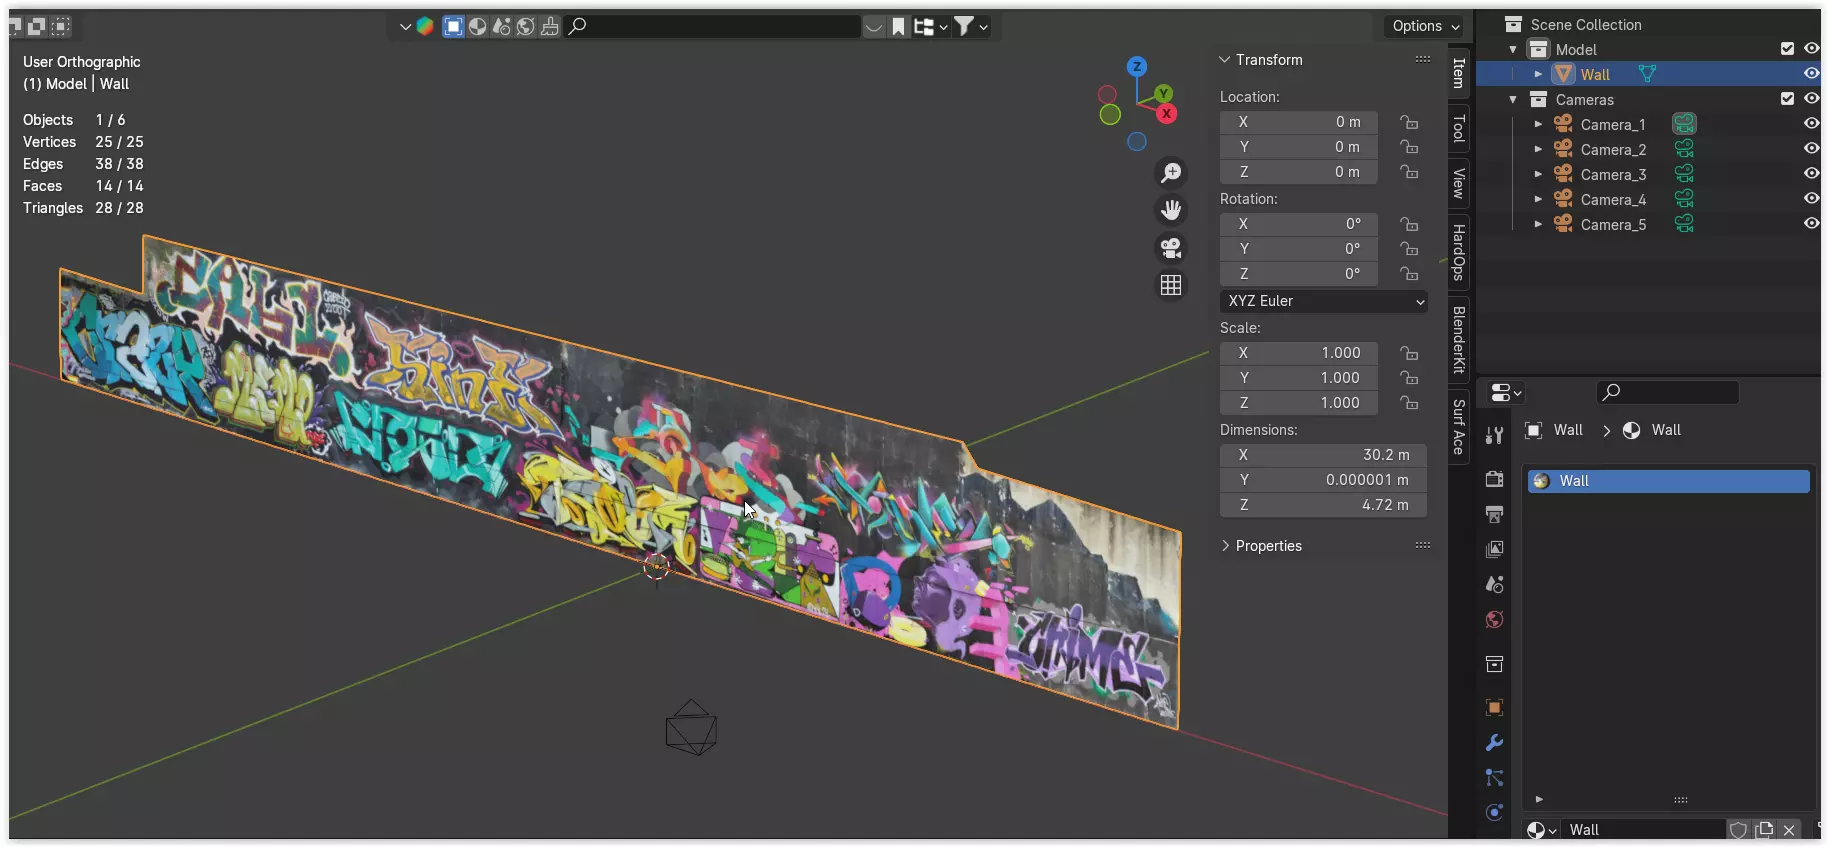Switch to the Item sidebar tab
This screenshot has height=847, width=1829.
(1459, 73)
